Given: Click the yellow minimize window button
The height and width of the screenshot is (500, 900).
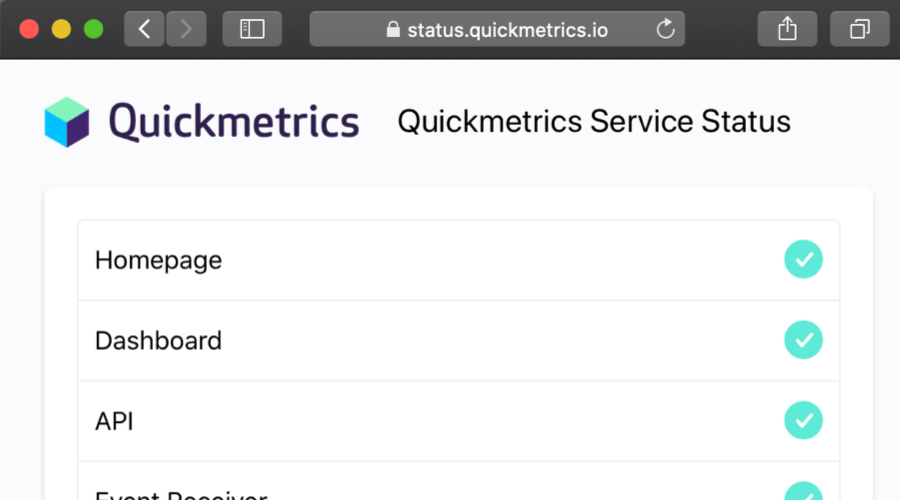Looking at the screenshot, I should [x=61, y=29].
